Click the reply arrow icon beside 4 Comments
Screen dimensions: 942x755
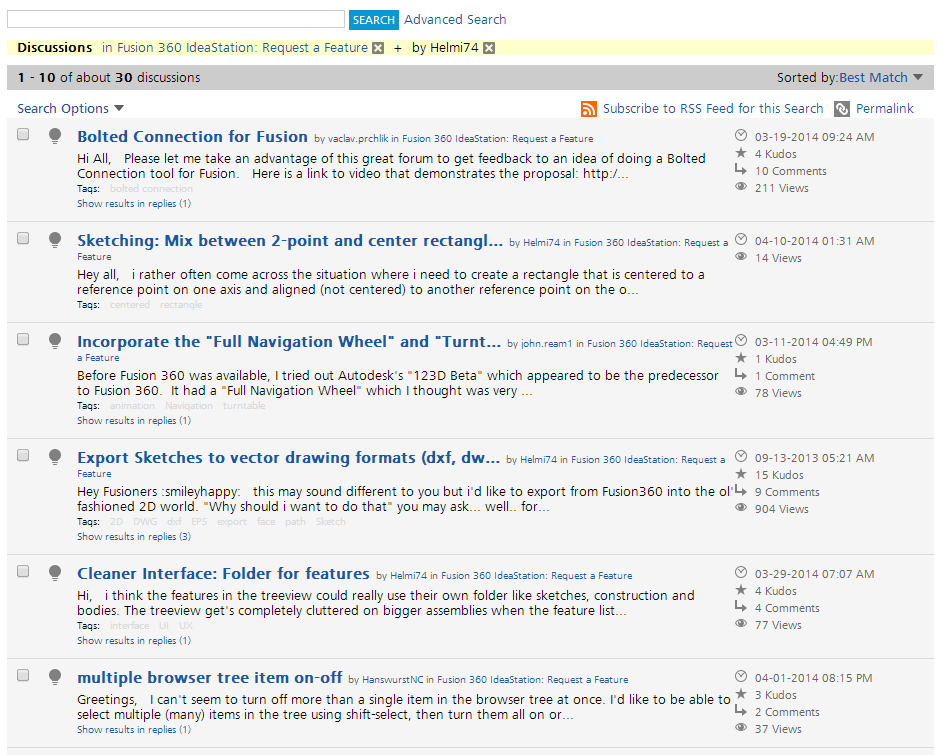tap(741, 607)
